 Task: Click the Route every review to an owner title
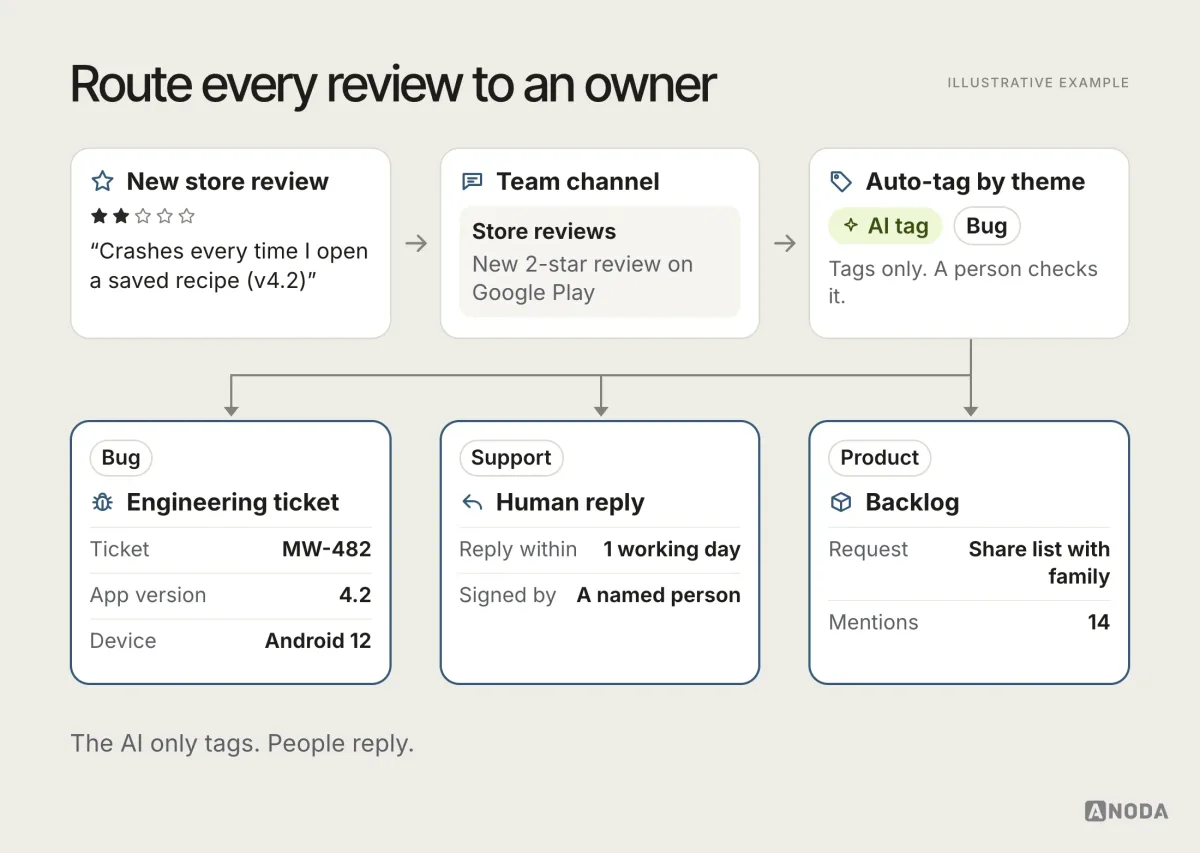tap(393, 85)
